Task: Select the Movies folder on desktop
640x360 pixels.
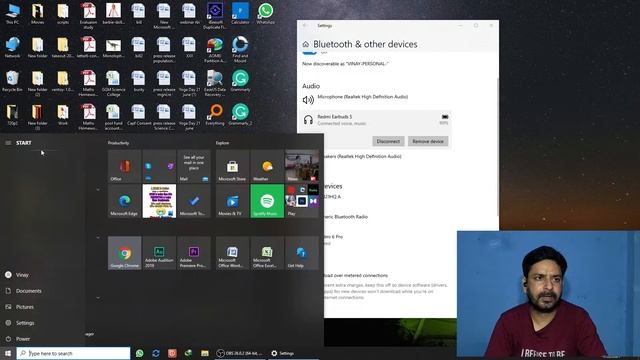Action: pos(38,13)
